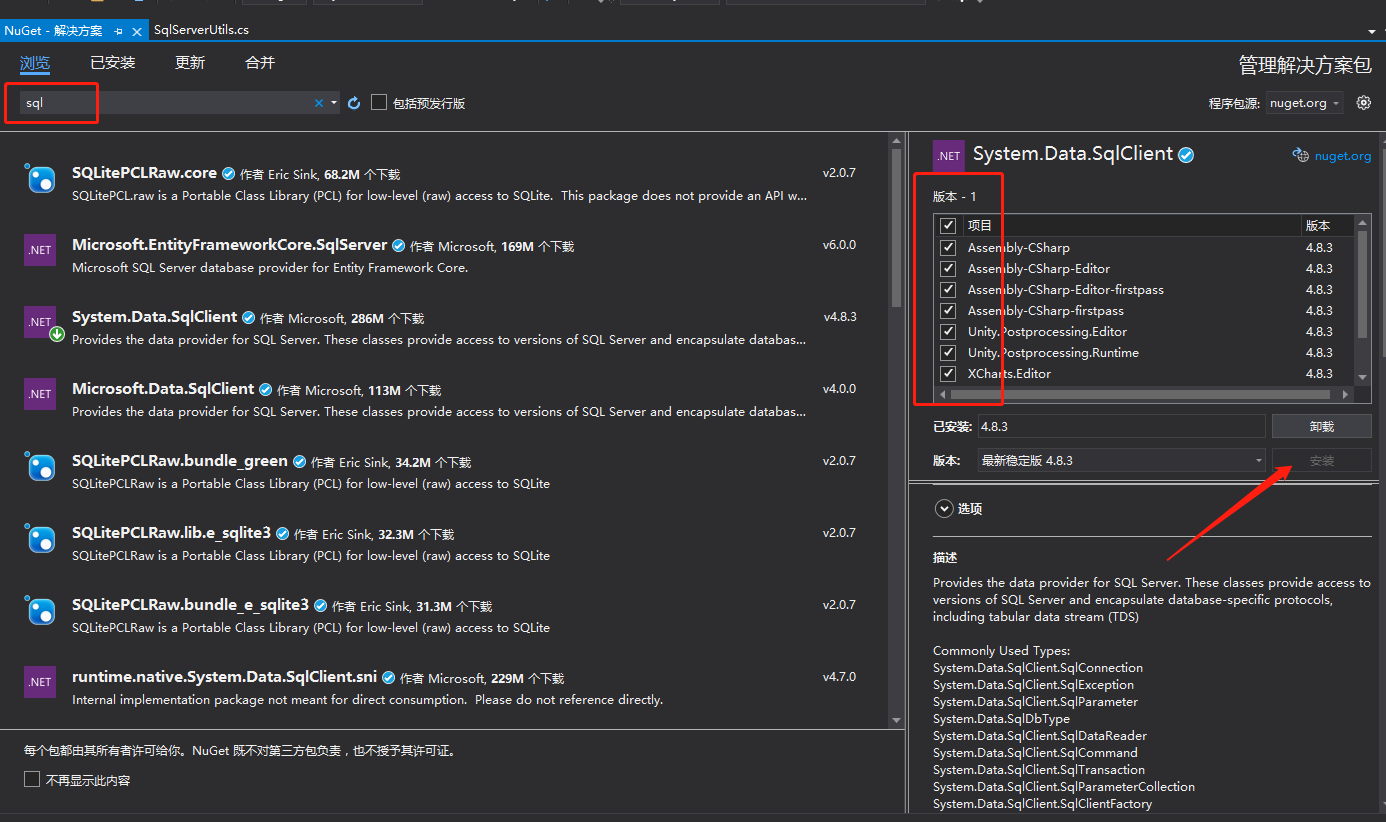Click the project list scroll-down arrow
This screenshot has width=1386, height=822.
coord(1362,377)
